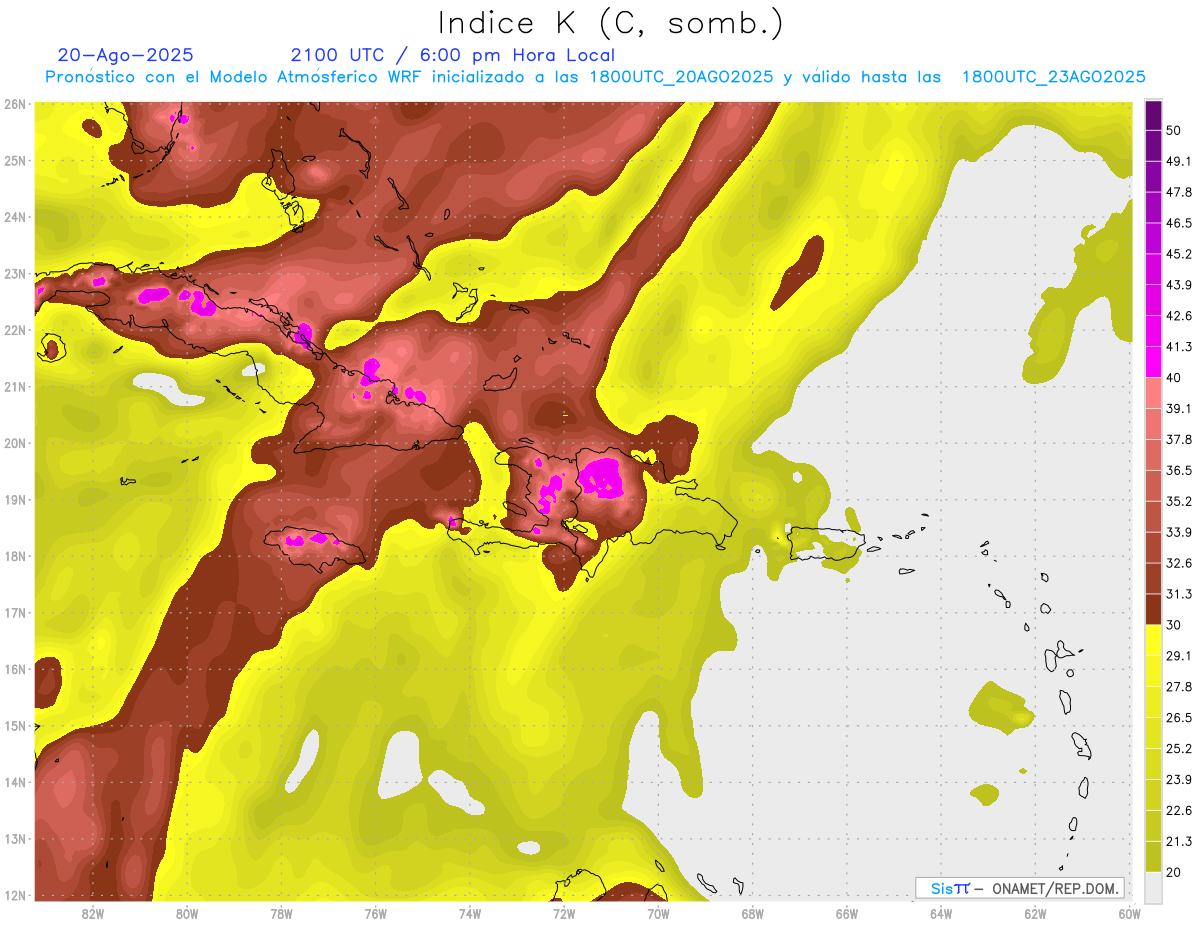Click legend value "42.6"
The height and width of the screenshot is (927, 1200).
point(1179,316)
